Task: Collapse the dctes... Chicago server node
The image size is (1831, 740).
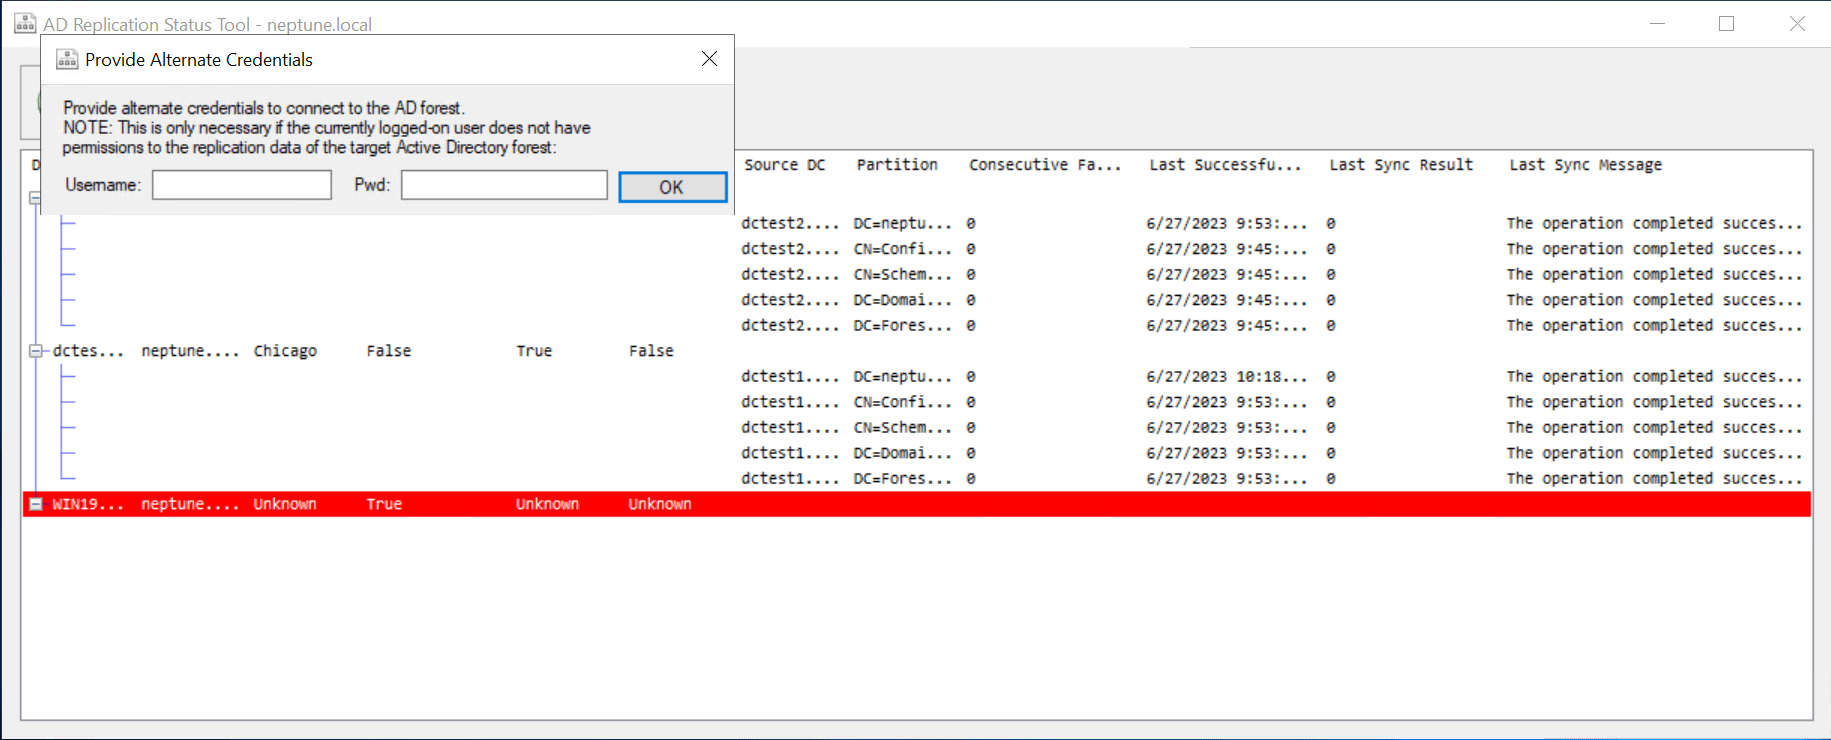Action: pos(36,351)
